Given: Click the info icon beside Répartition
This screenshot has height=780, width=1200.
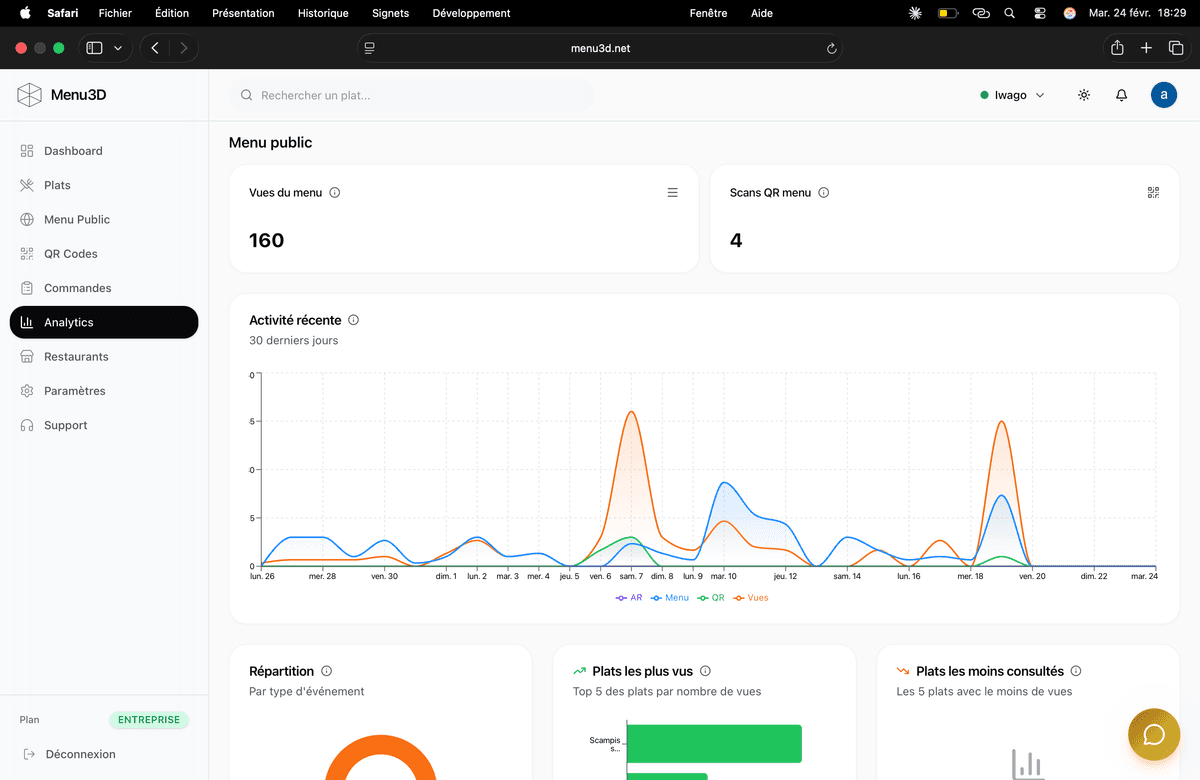Looking at the screenshot, I should point(327,671).
